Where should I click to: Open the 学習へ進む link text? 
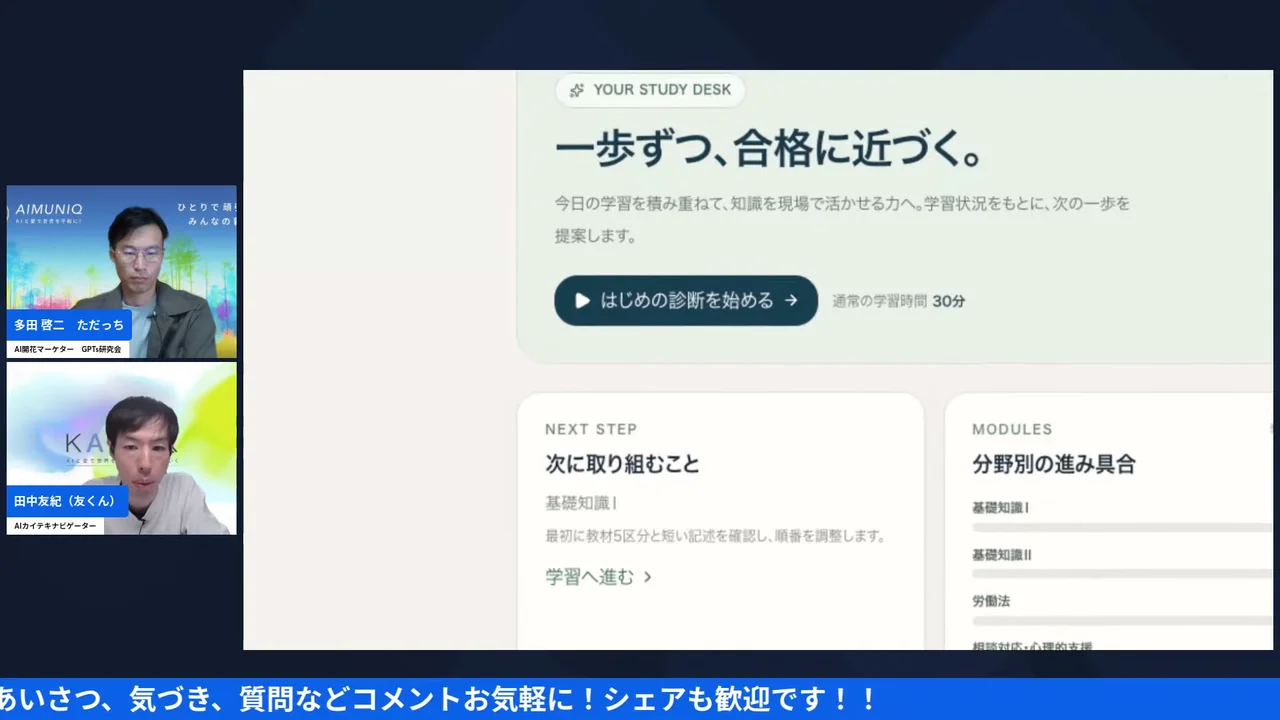pyautogui.click(x=590, y=576)
